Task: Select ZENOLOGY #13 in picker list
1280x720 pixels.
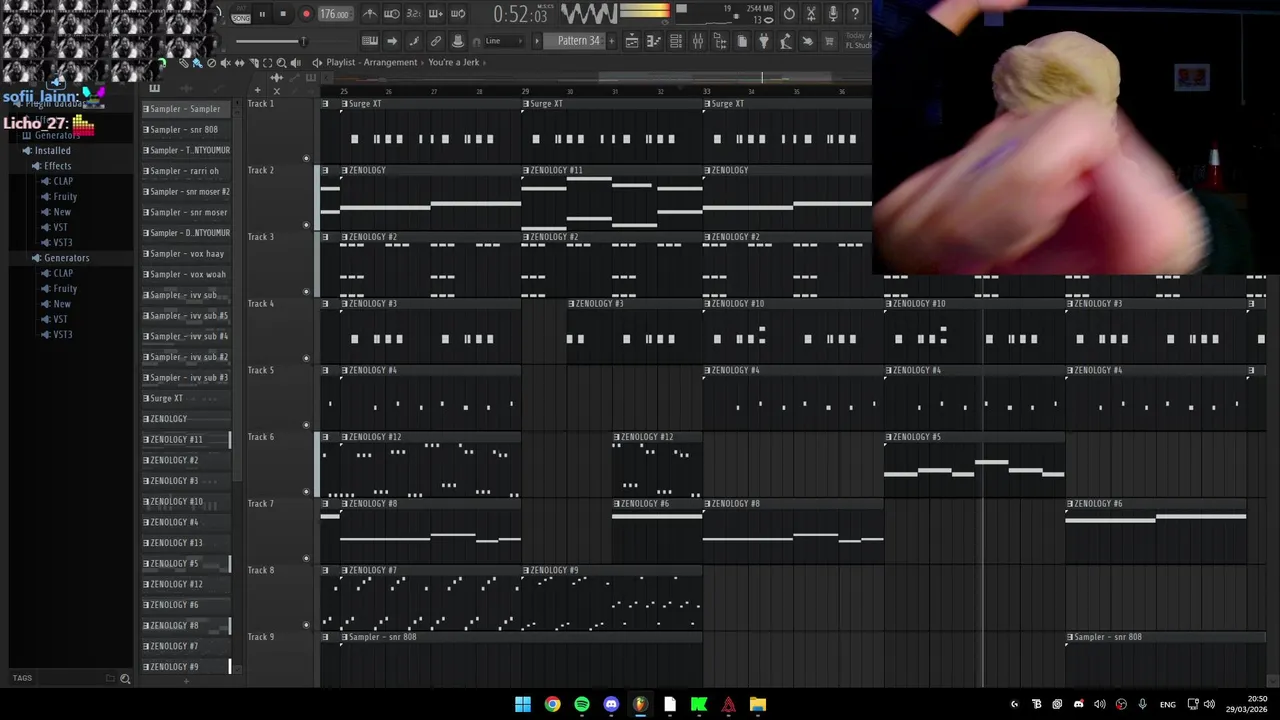Action: [186, 543]
